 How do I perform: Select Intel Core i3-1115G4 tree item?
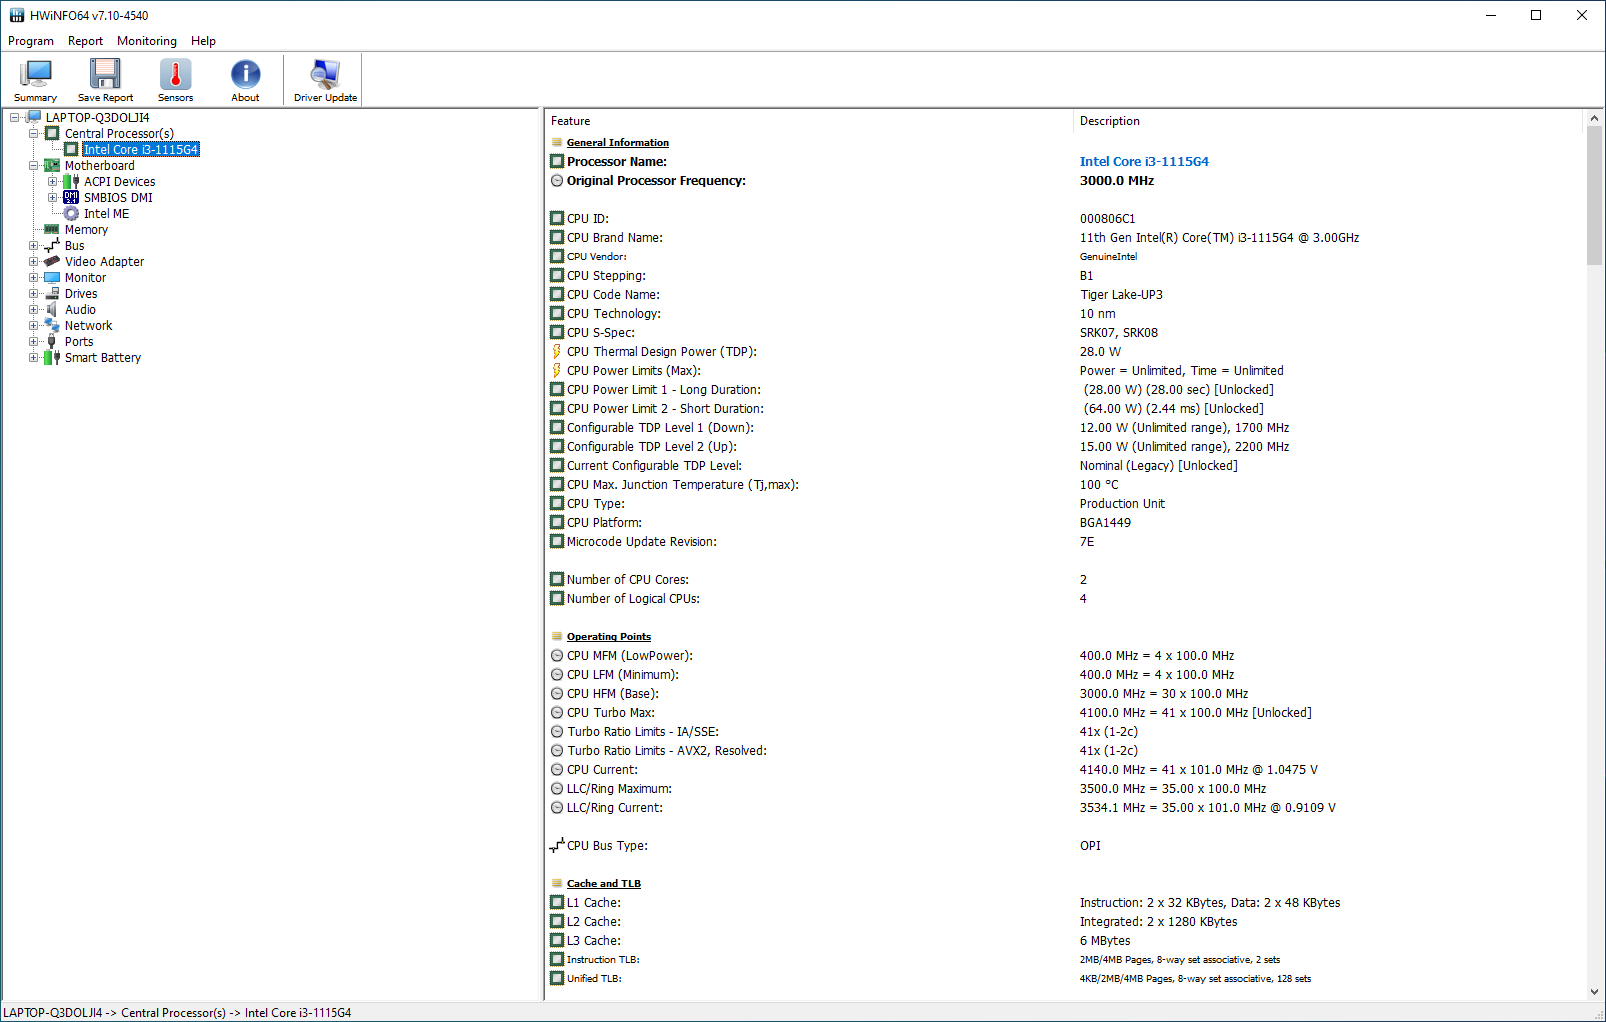click(141, 149)
